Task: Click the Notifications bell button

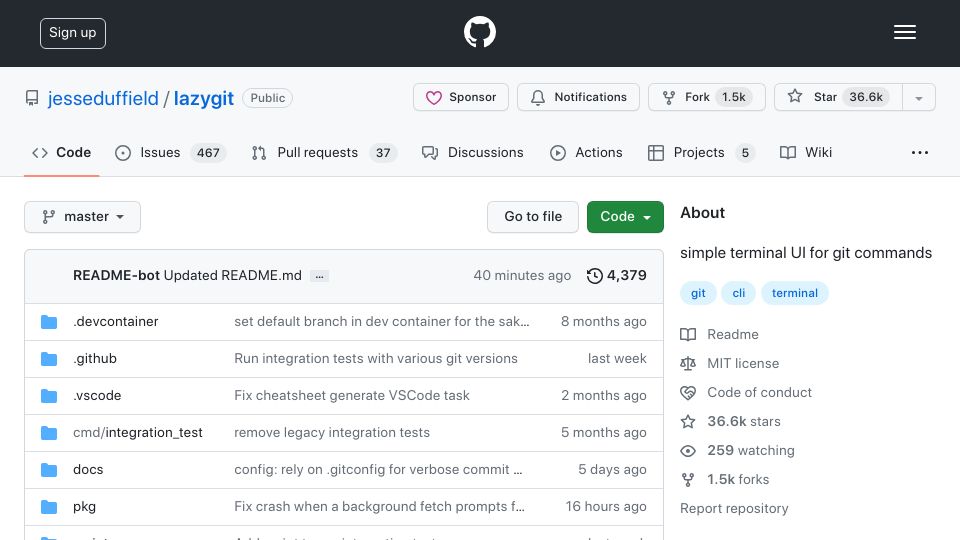Action: point(579,97)
